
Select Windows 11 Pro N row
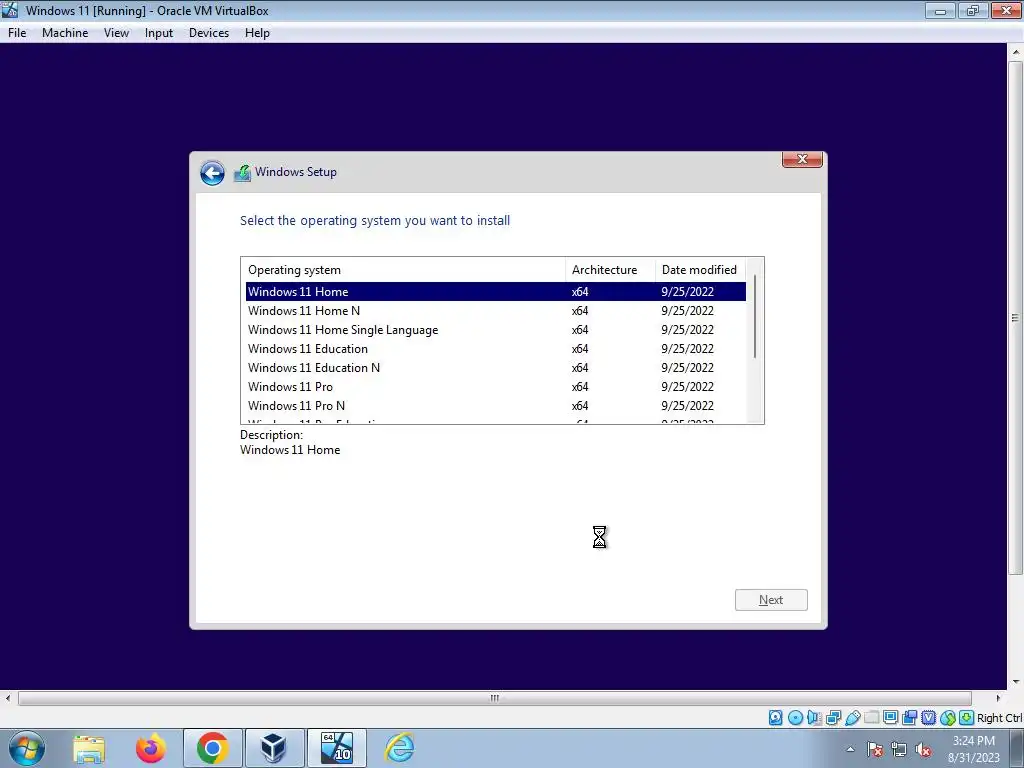(x=496, y=406)
